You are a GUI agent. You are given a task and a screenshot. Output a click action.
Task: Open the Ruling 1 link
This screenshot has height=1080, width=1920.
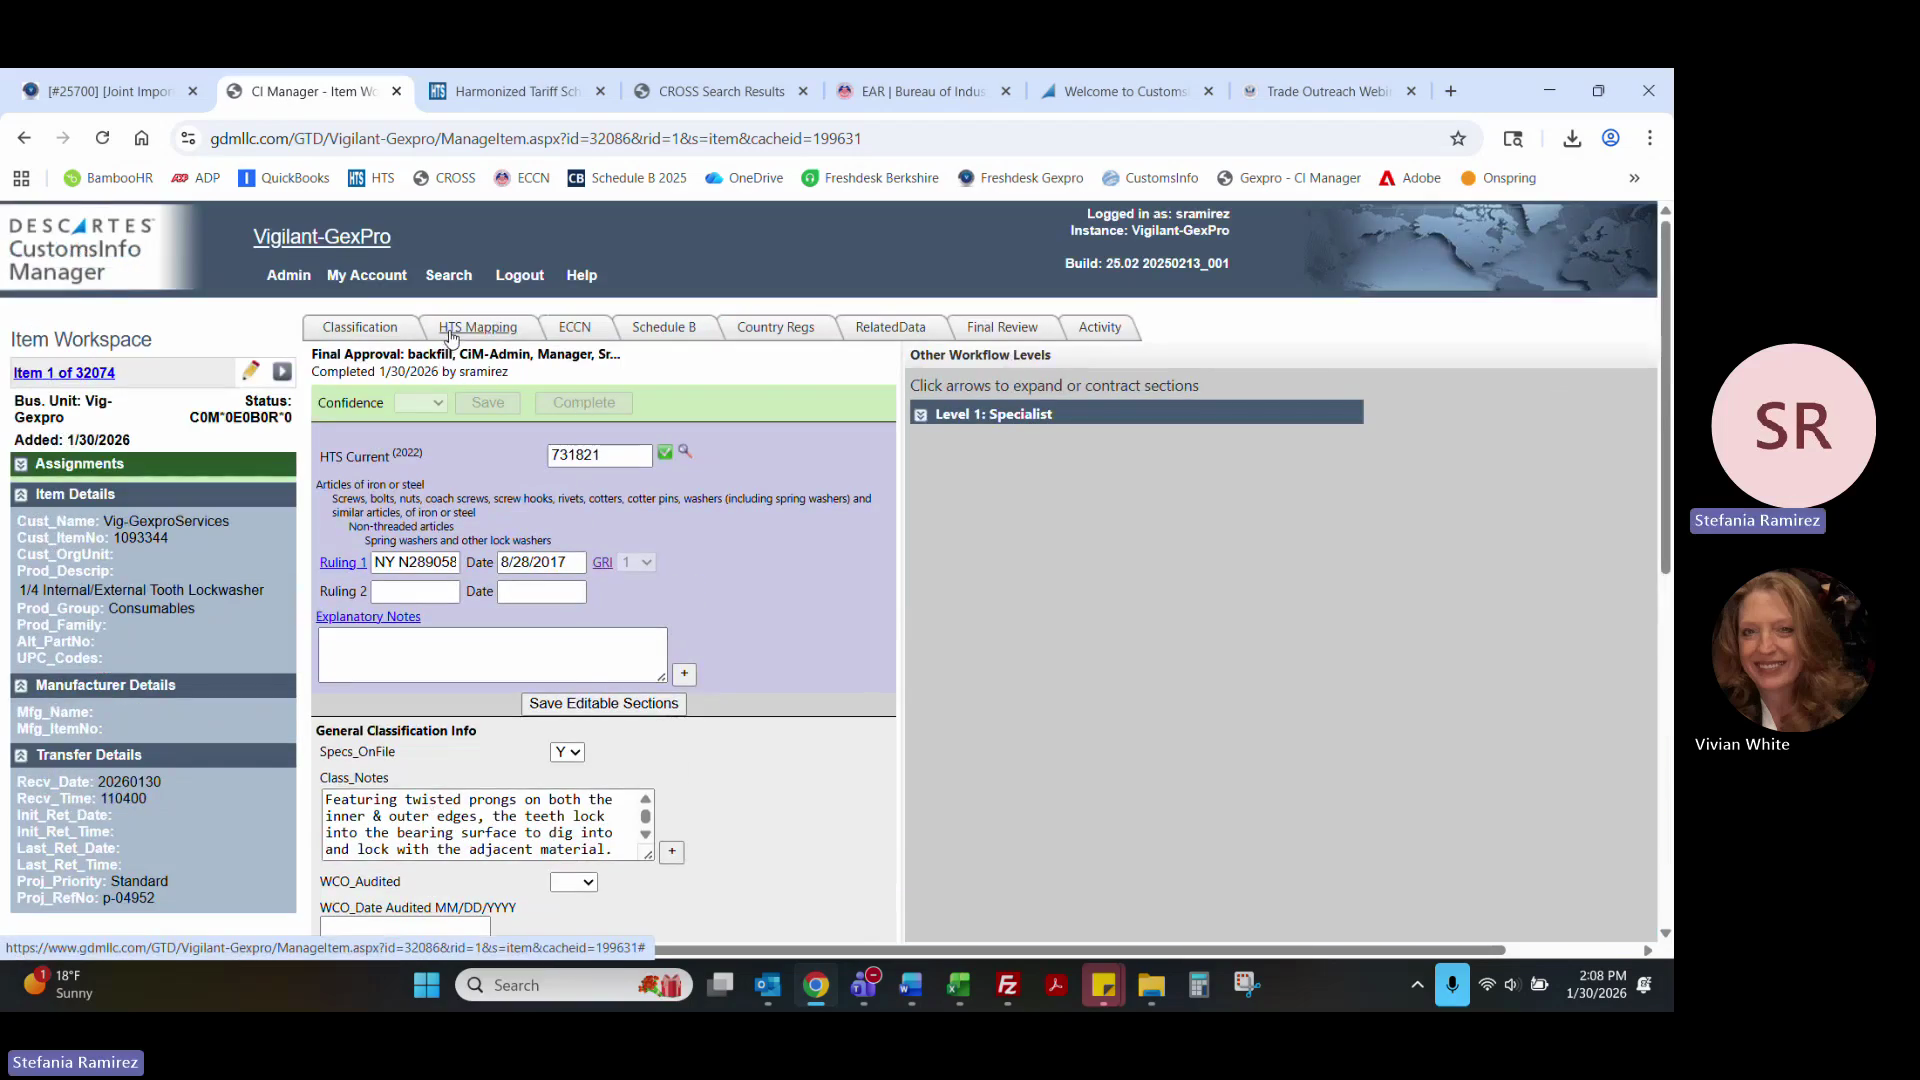[342, 563]
